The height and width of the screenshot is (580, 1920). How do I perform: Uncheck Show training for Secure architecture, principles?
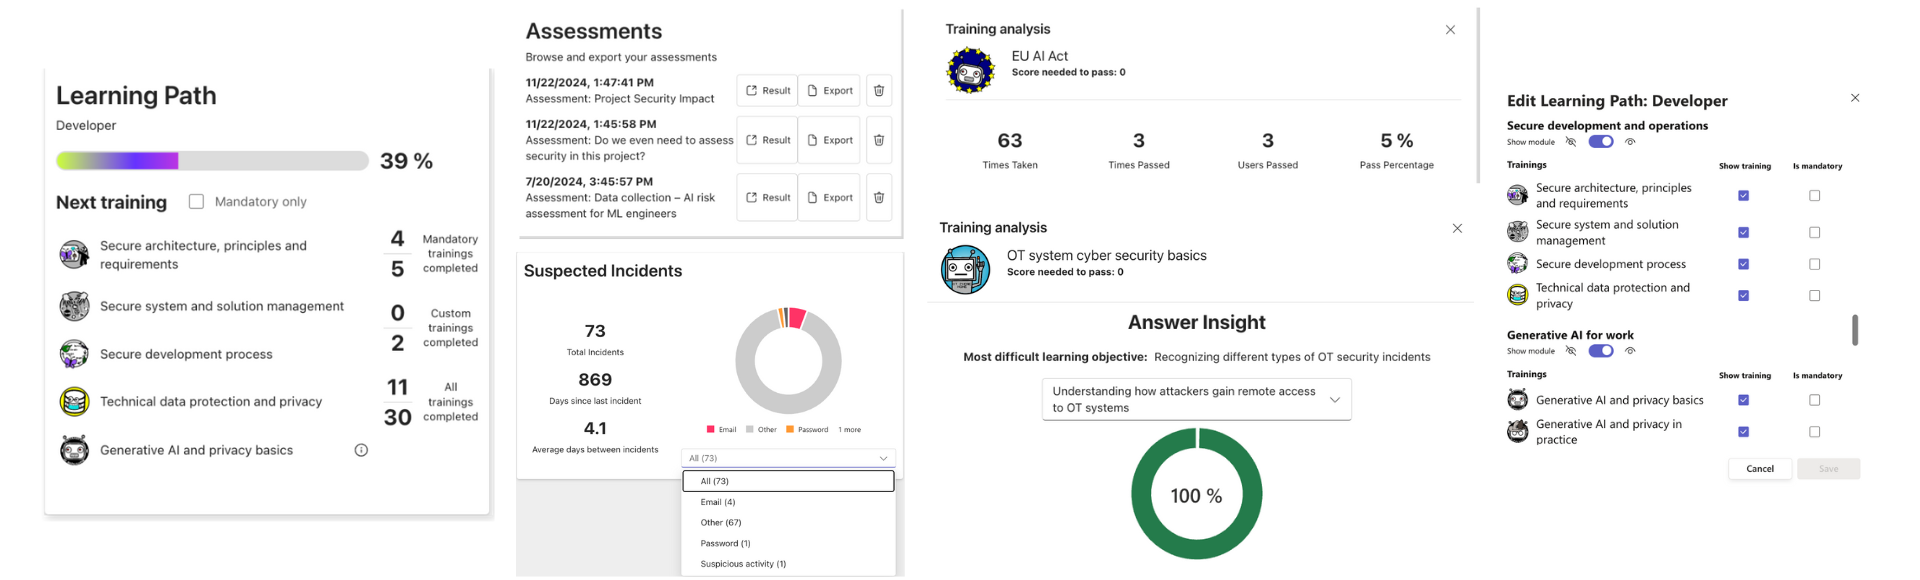1743,196
